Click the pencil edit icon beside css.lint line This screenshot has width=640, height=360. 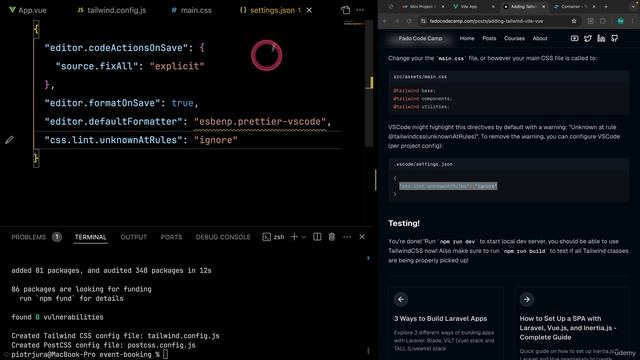[x=9, y=140]
